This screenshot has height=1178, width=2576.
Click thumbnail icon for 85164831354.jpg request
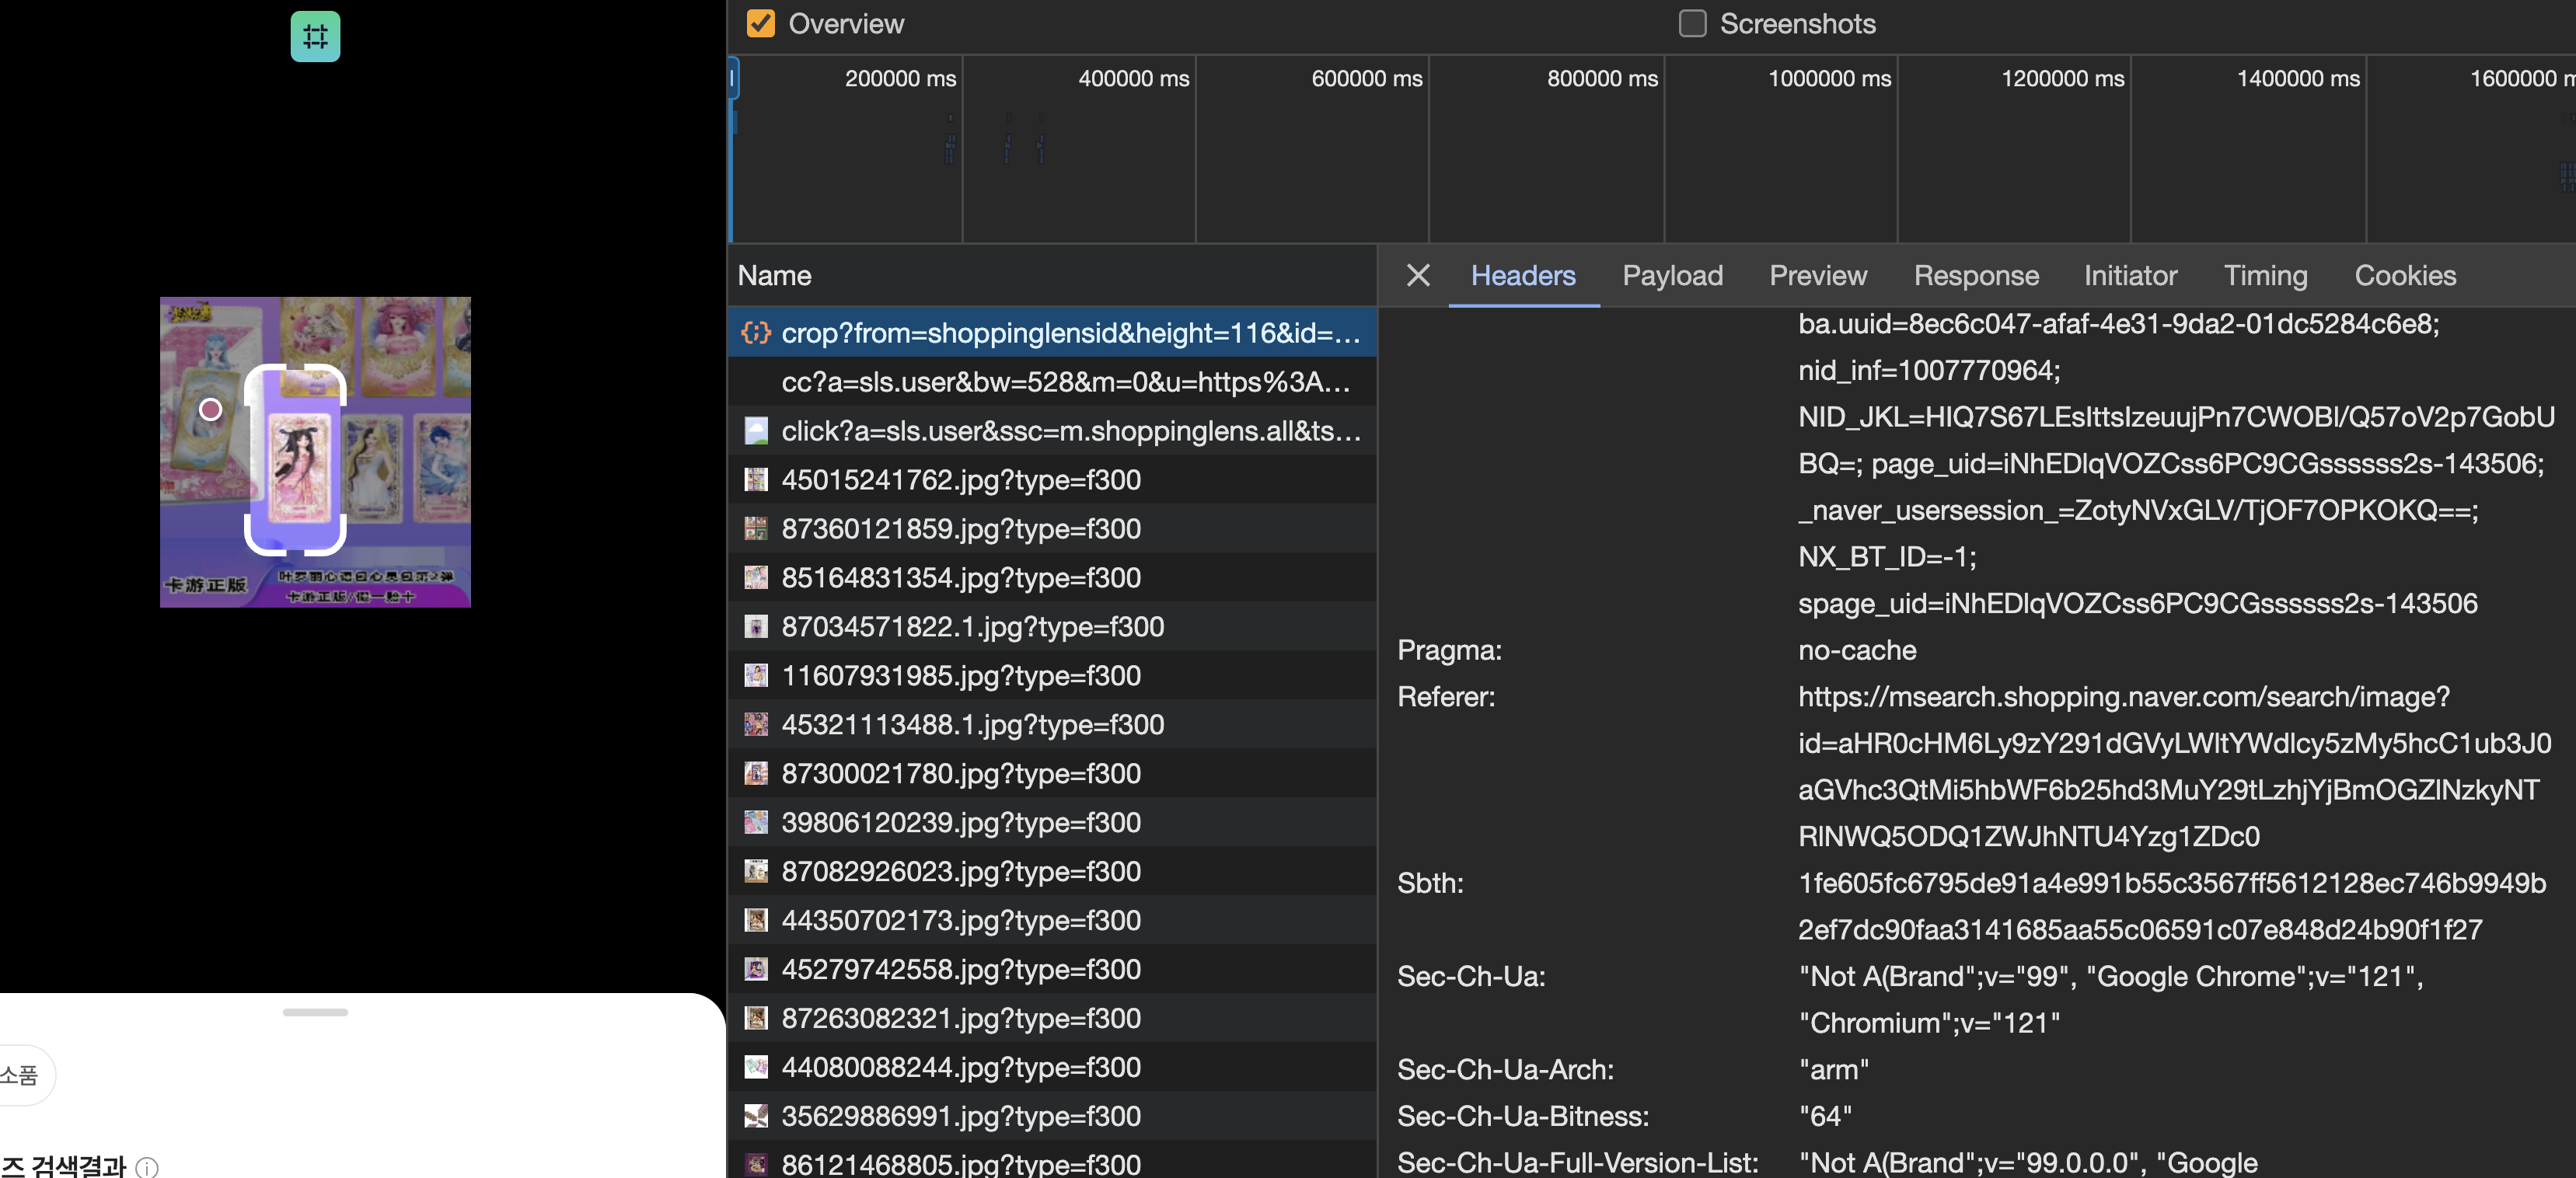click(756, 577)
